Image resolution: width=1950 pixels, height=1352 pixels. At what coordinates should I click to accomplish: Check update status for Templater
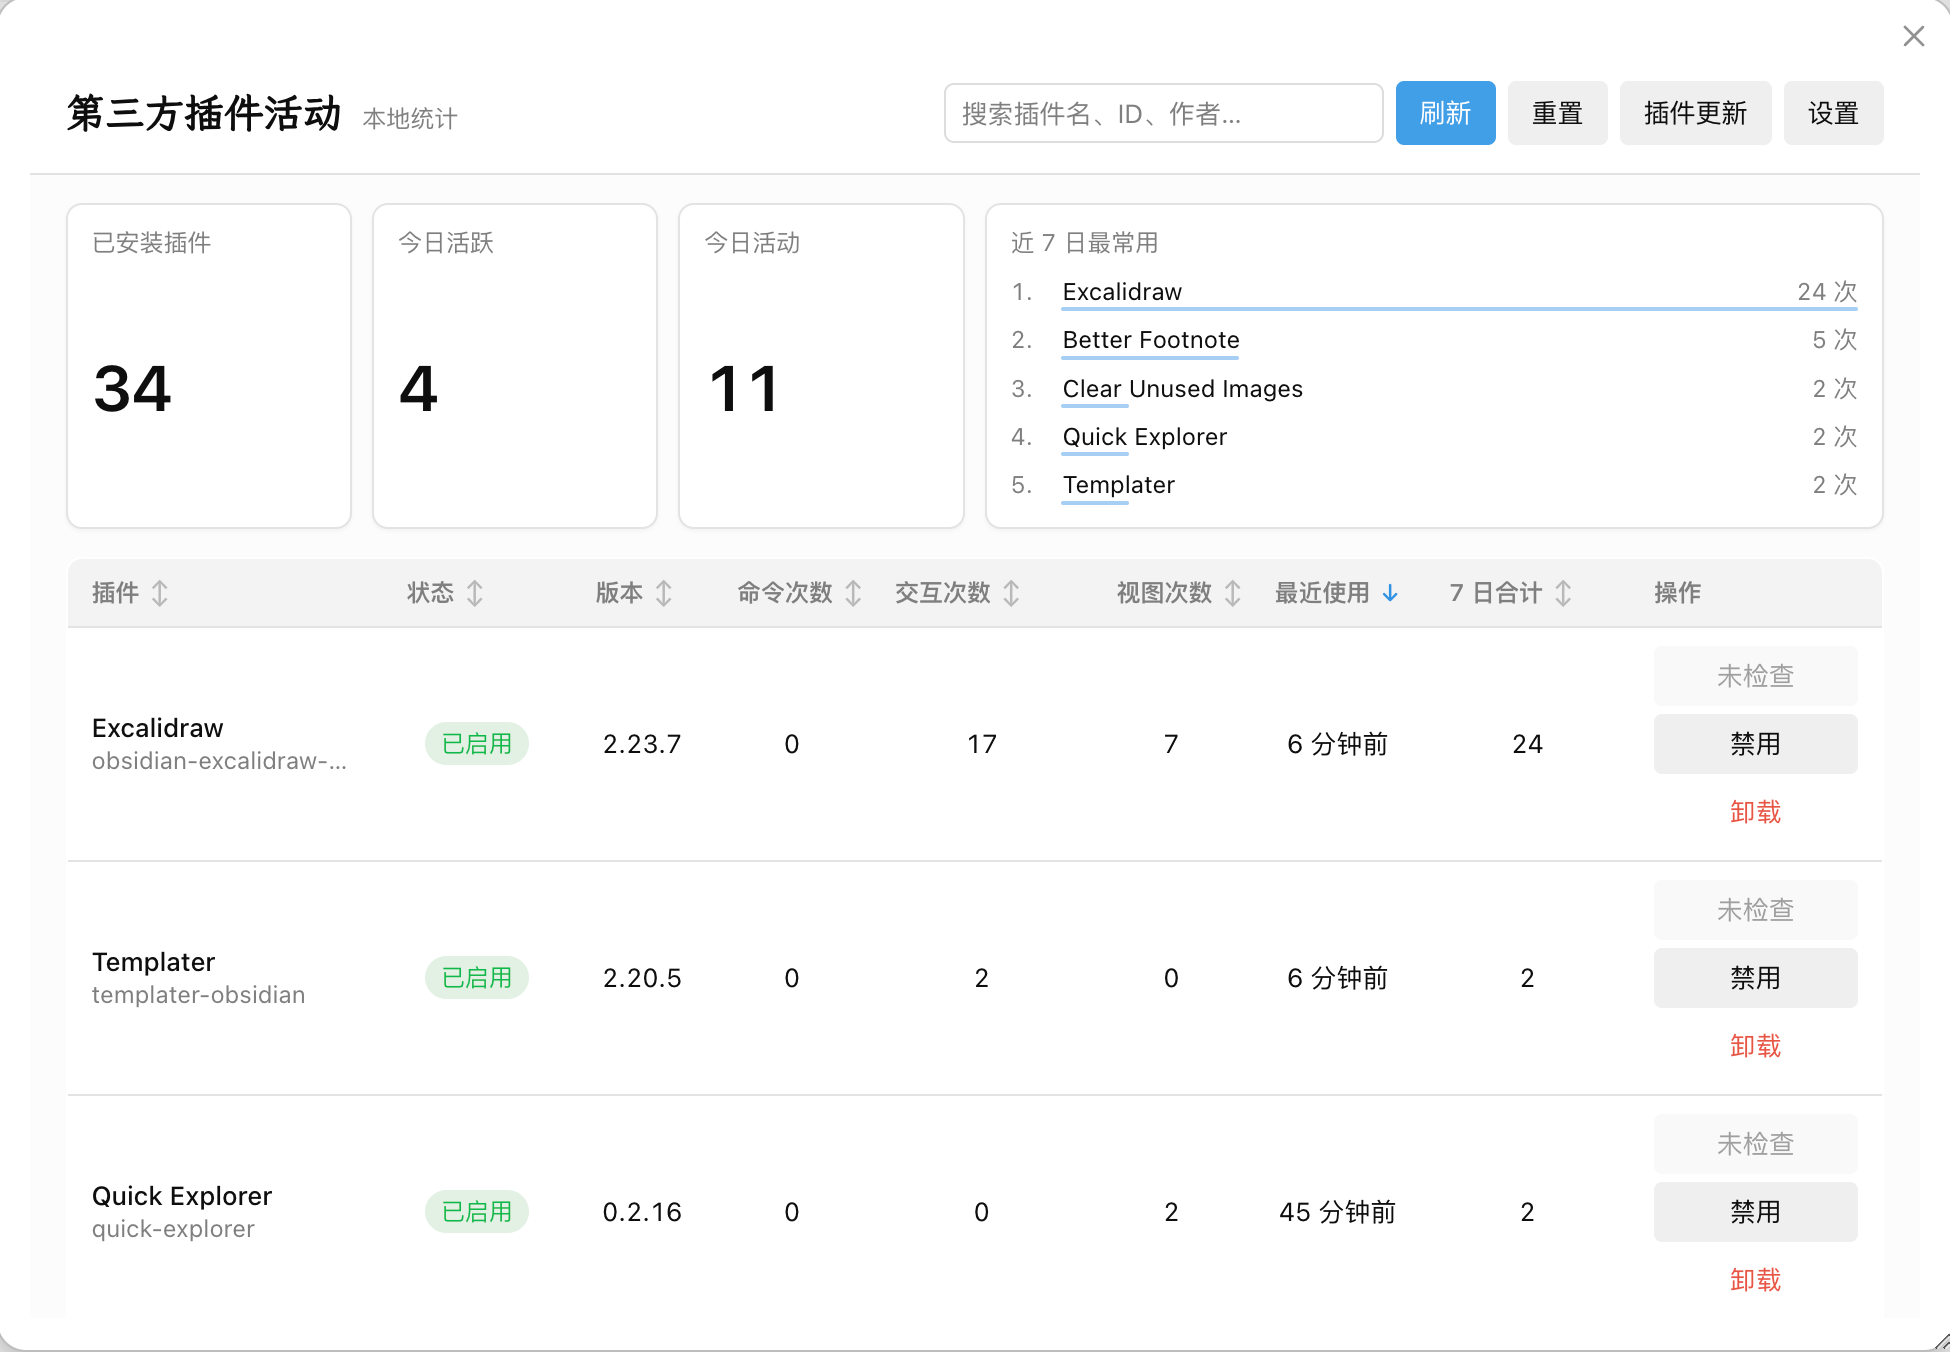[x=1755, y=910]
